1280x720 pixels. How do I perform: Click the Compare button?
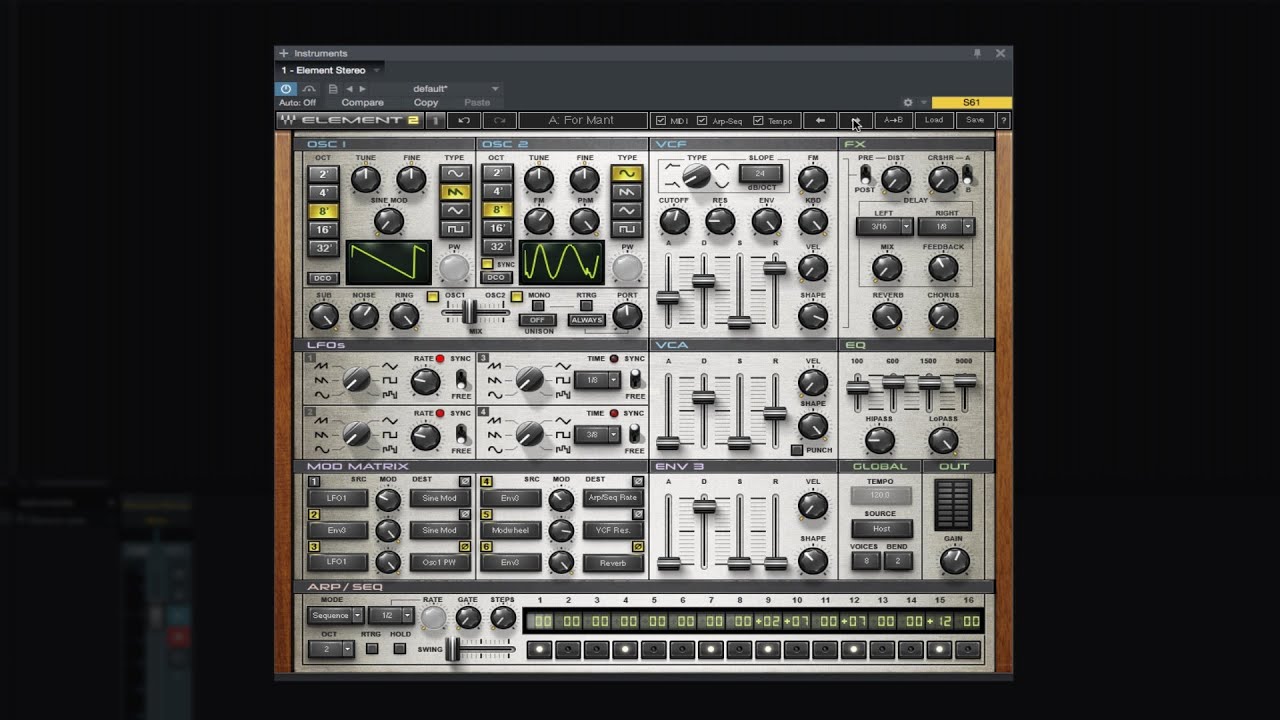[362, 102]
